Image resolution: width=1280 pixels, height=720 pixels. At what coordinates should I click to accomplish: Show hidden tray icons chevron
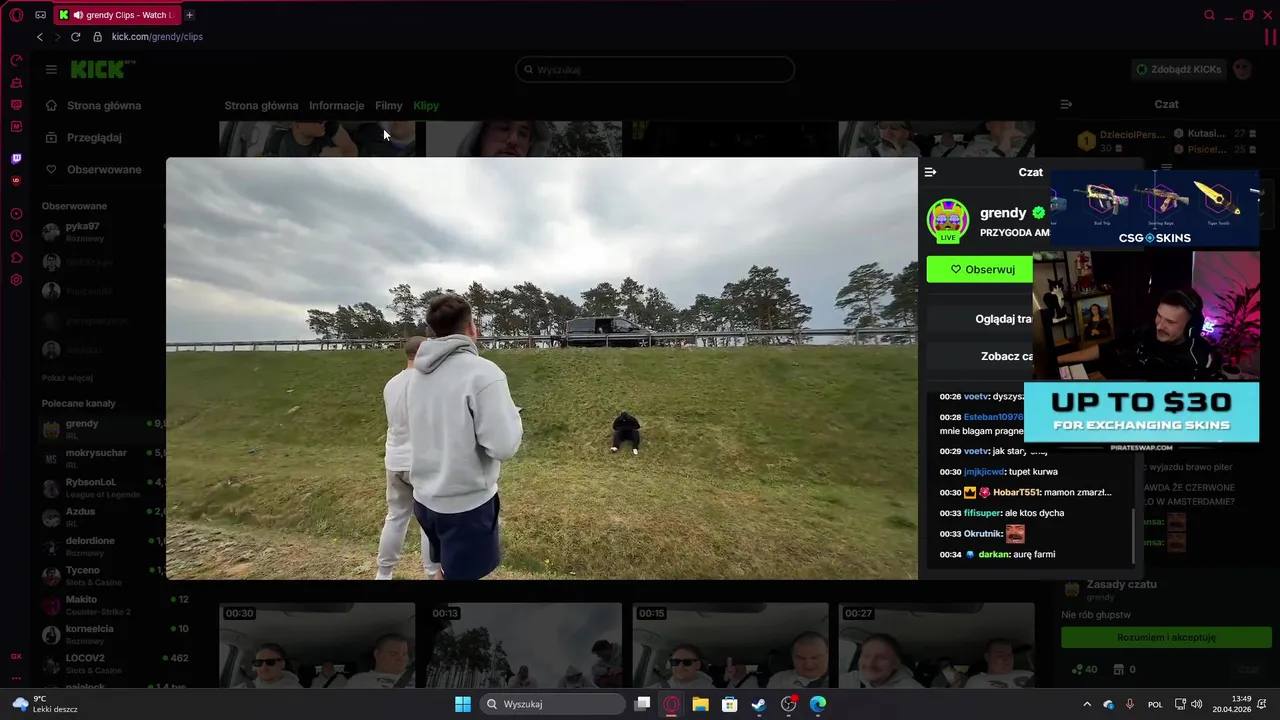click(x=1087, y=704)
